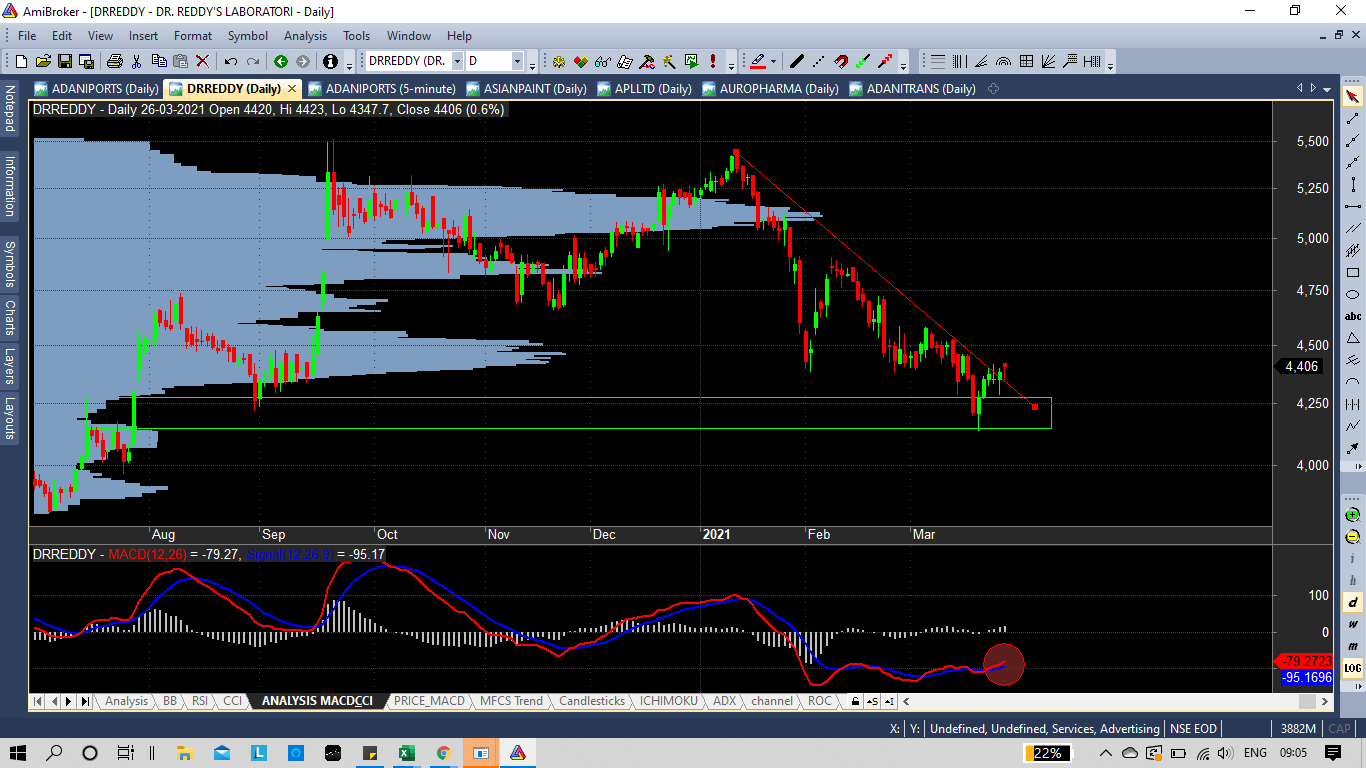This screenshot has width=1366, height=768.
Task: Open the Windows Start menu
Action: pos(18,753)
